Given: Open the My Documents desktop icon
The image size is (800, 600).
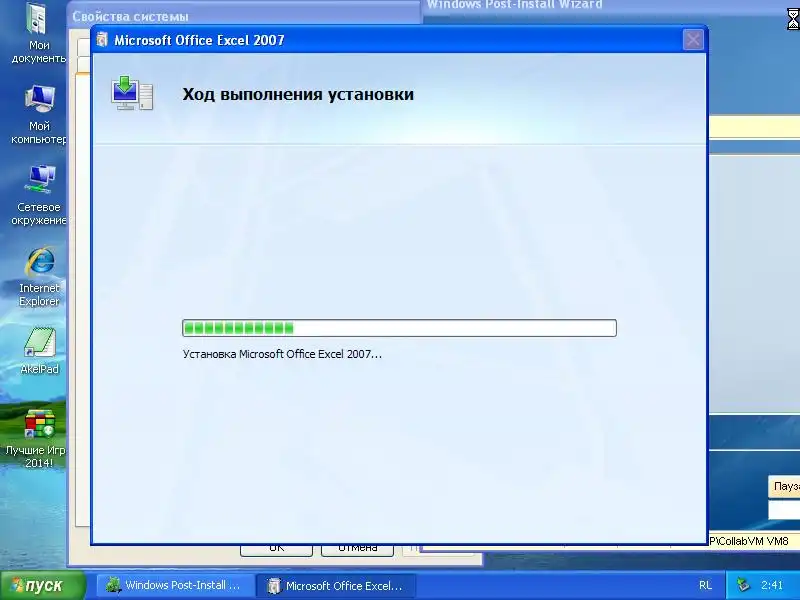Looking at the screenshot, I should [x=39, y=33].
